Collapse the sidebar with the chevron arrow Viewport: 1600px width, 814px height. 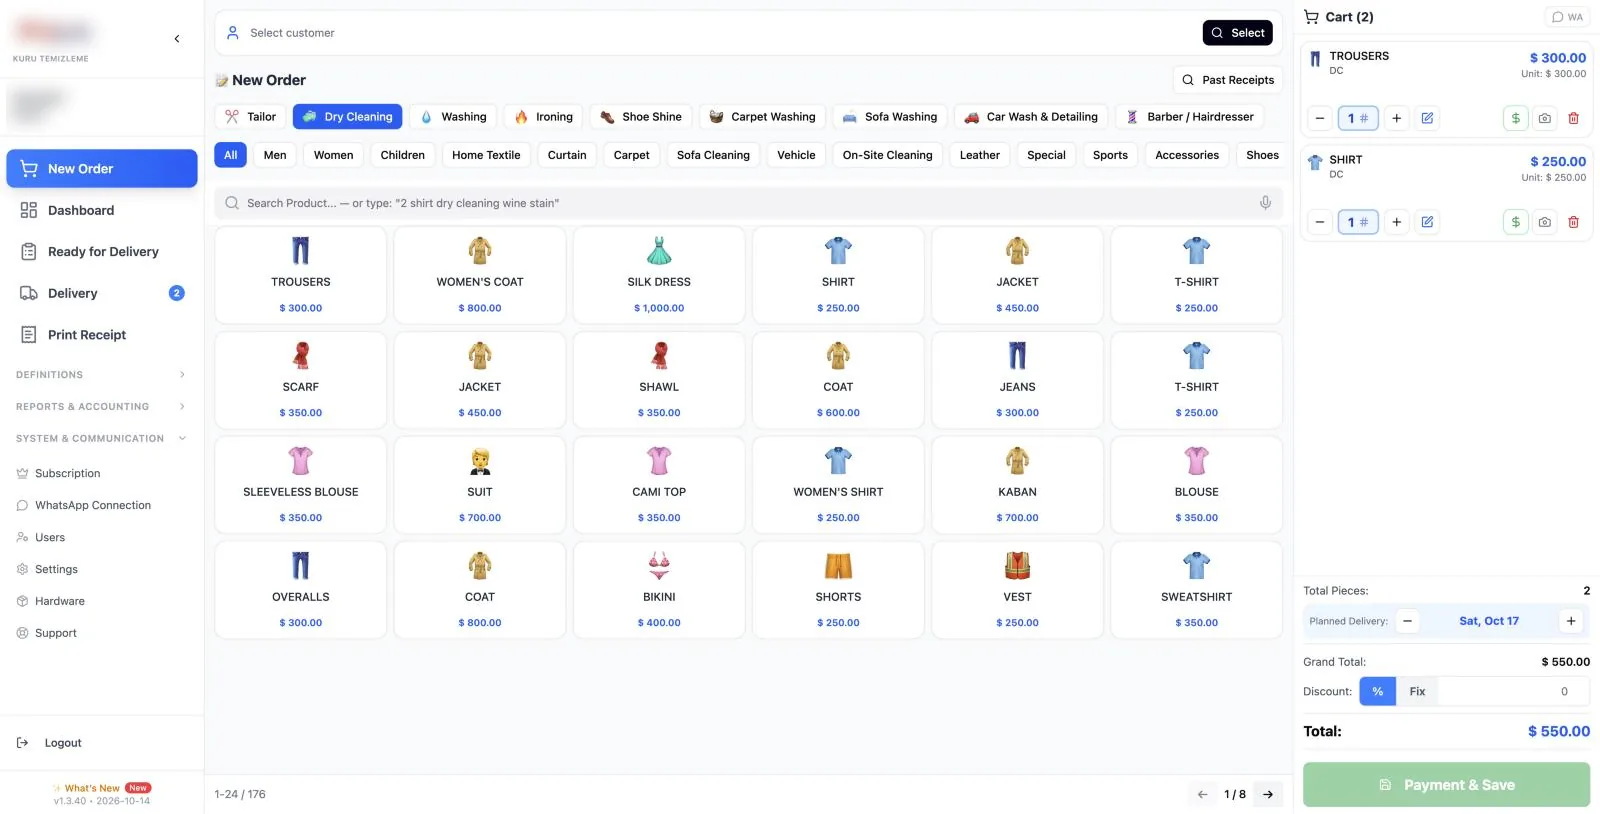177,39
